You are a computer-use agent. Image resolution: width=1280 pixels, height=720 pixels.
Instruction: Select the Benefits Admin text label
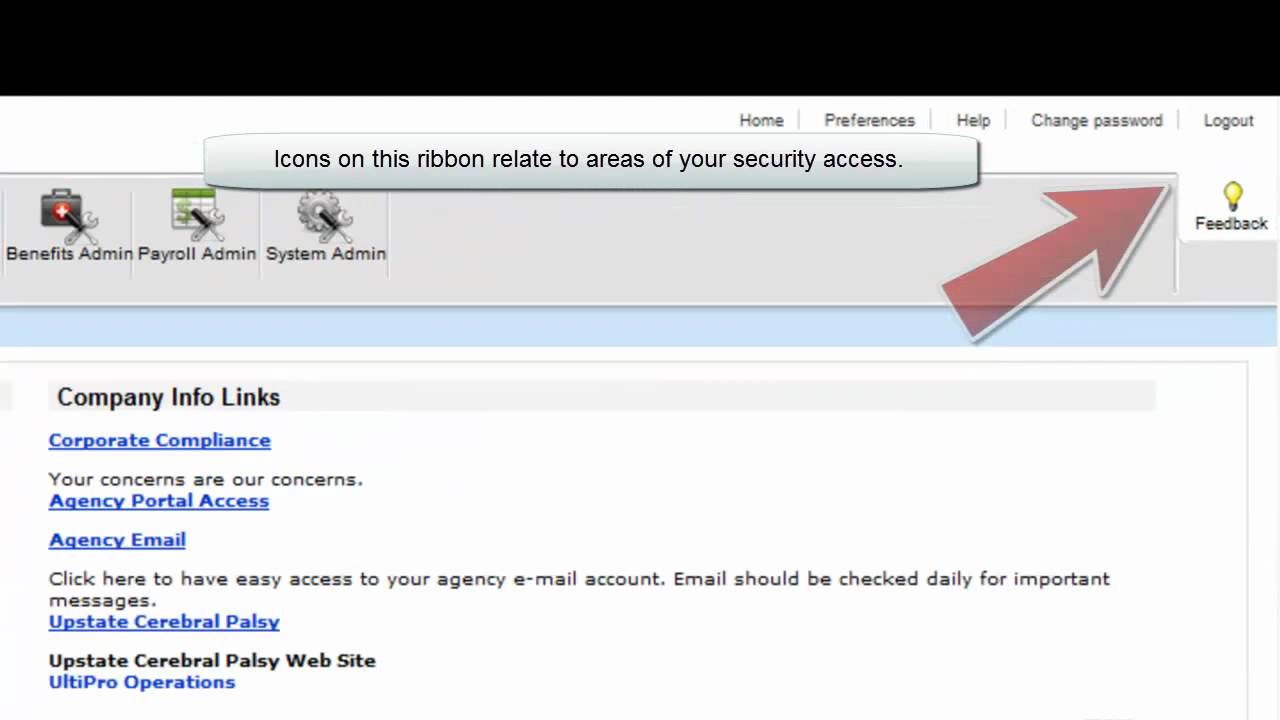click(69, 254)
